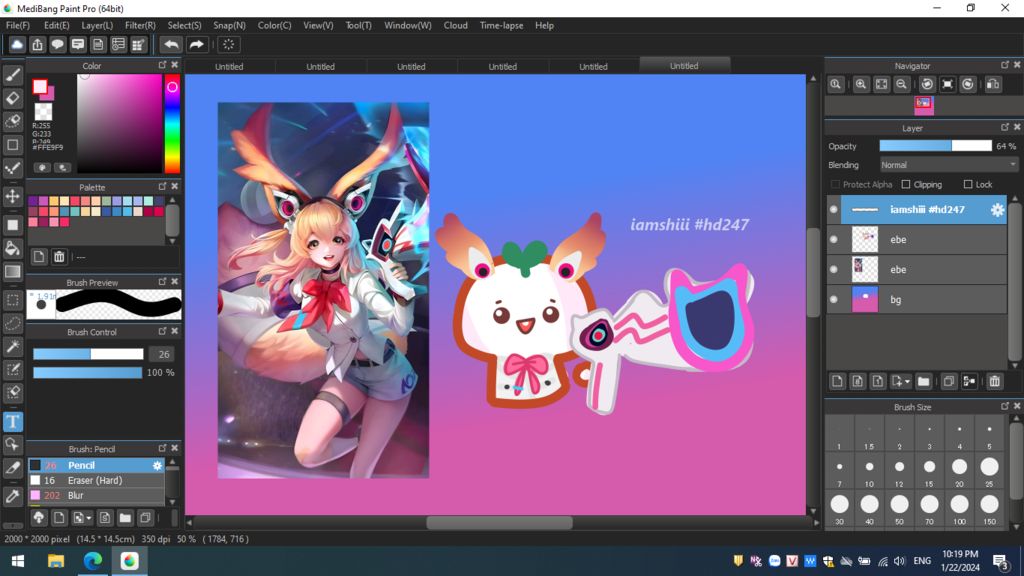Image resolution: width=1024 pixels, height=576 pixels.
Task: Open File Explorer from the taskbar
Action: [56, 561]
